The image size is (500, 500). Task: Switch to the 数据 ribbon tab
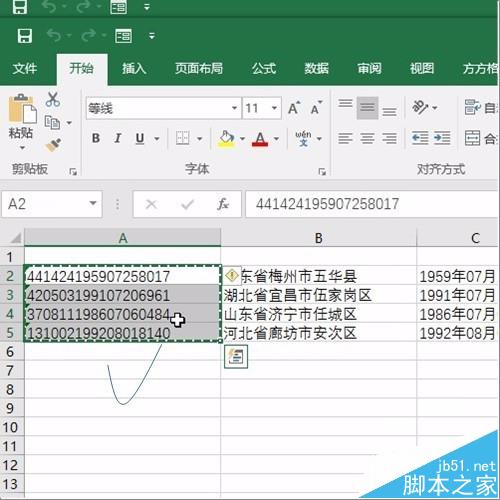[x=316, y=68]
